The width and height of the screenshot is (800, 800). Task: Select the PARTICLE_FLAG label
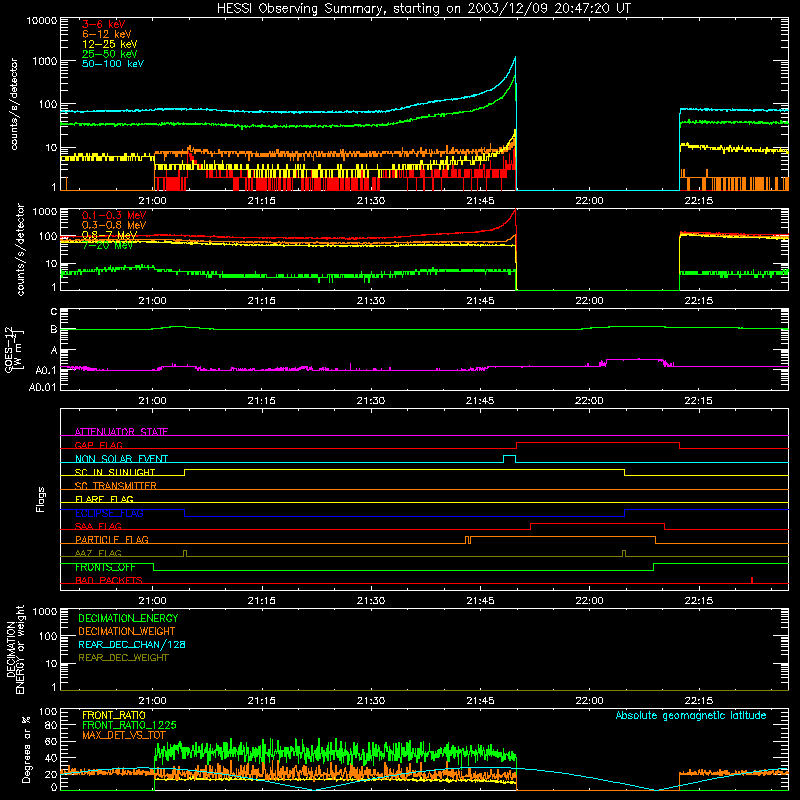coord(112,539)
